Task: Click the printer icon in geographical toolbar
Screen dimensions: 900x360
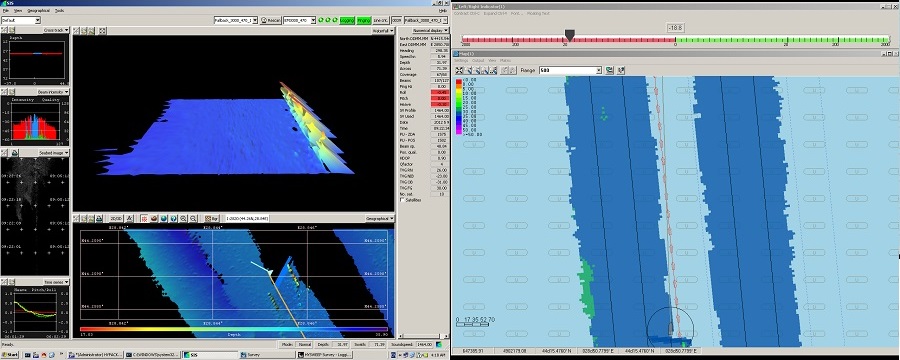Action: [x=99, y=219]
